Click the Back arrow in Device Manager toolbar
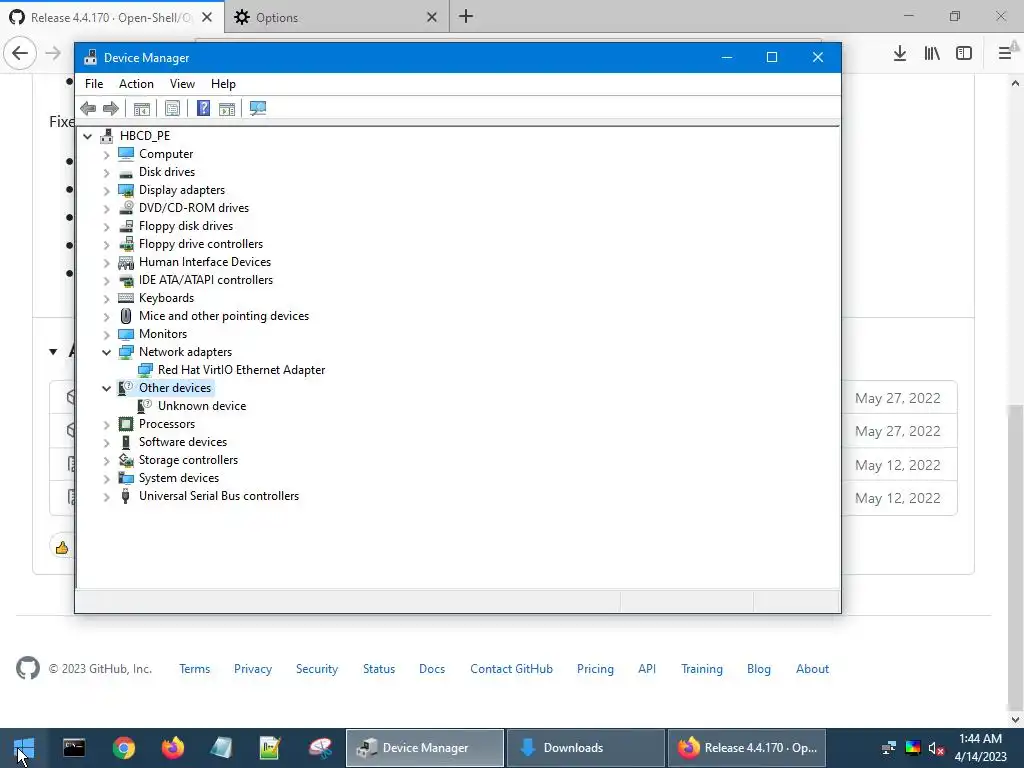The width and height of the screenshot is (1024, 768). click(x=88, y=108)
